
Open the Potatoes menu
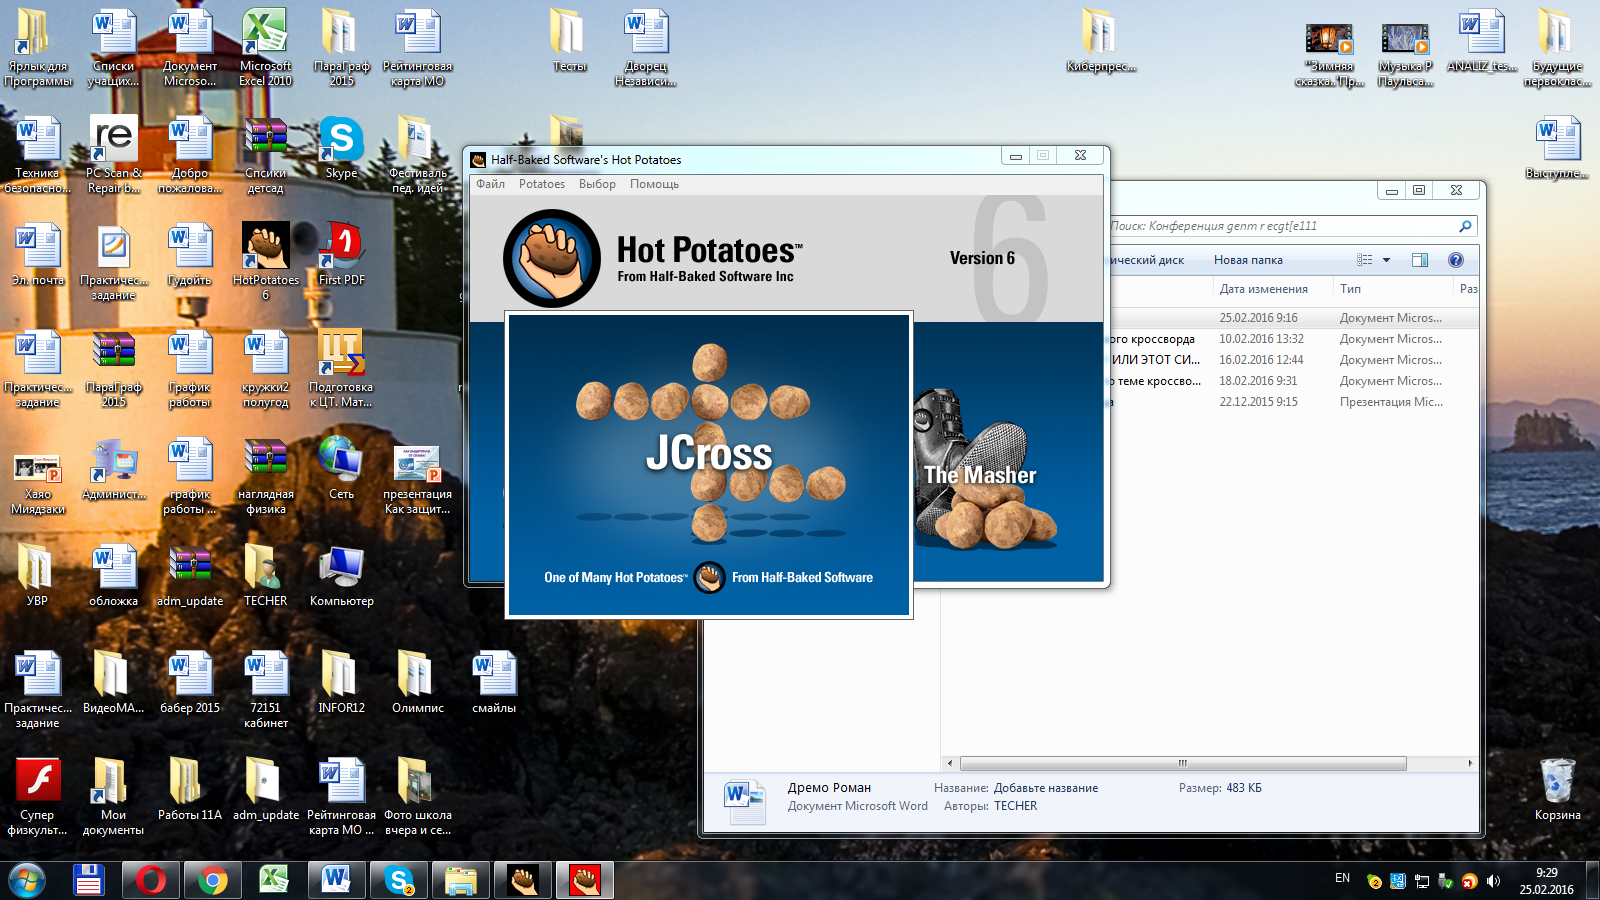(542, 184)
